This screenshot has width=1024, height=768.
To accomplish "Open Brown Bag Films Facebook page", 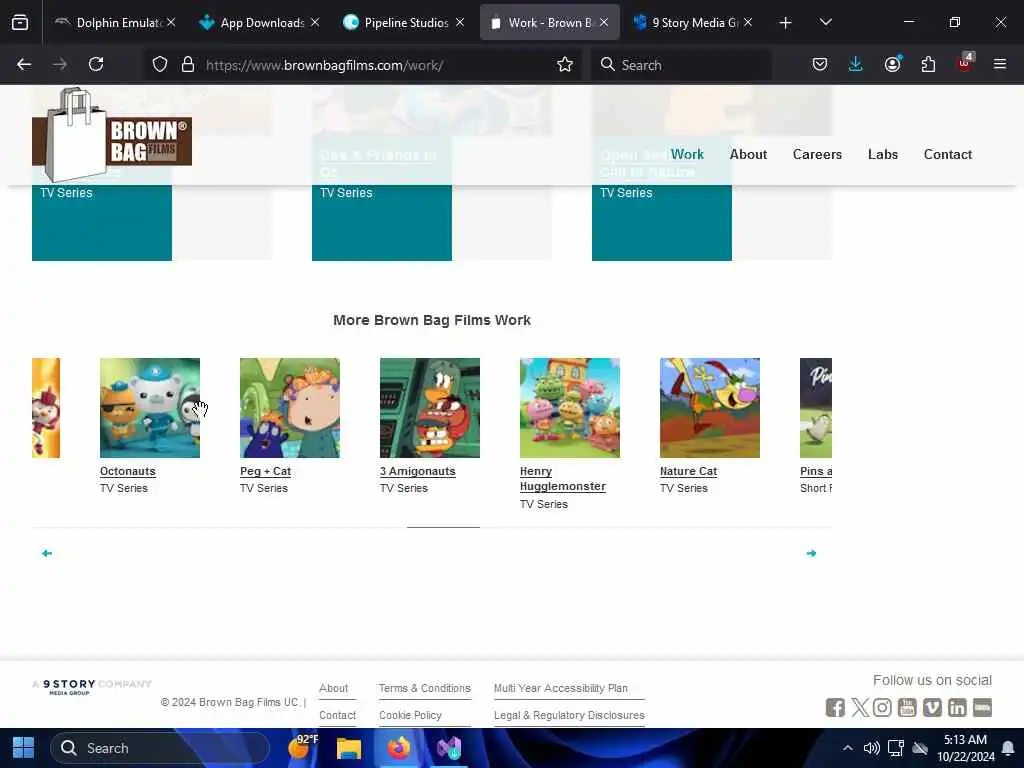I will point(835,707).
